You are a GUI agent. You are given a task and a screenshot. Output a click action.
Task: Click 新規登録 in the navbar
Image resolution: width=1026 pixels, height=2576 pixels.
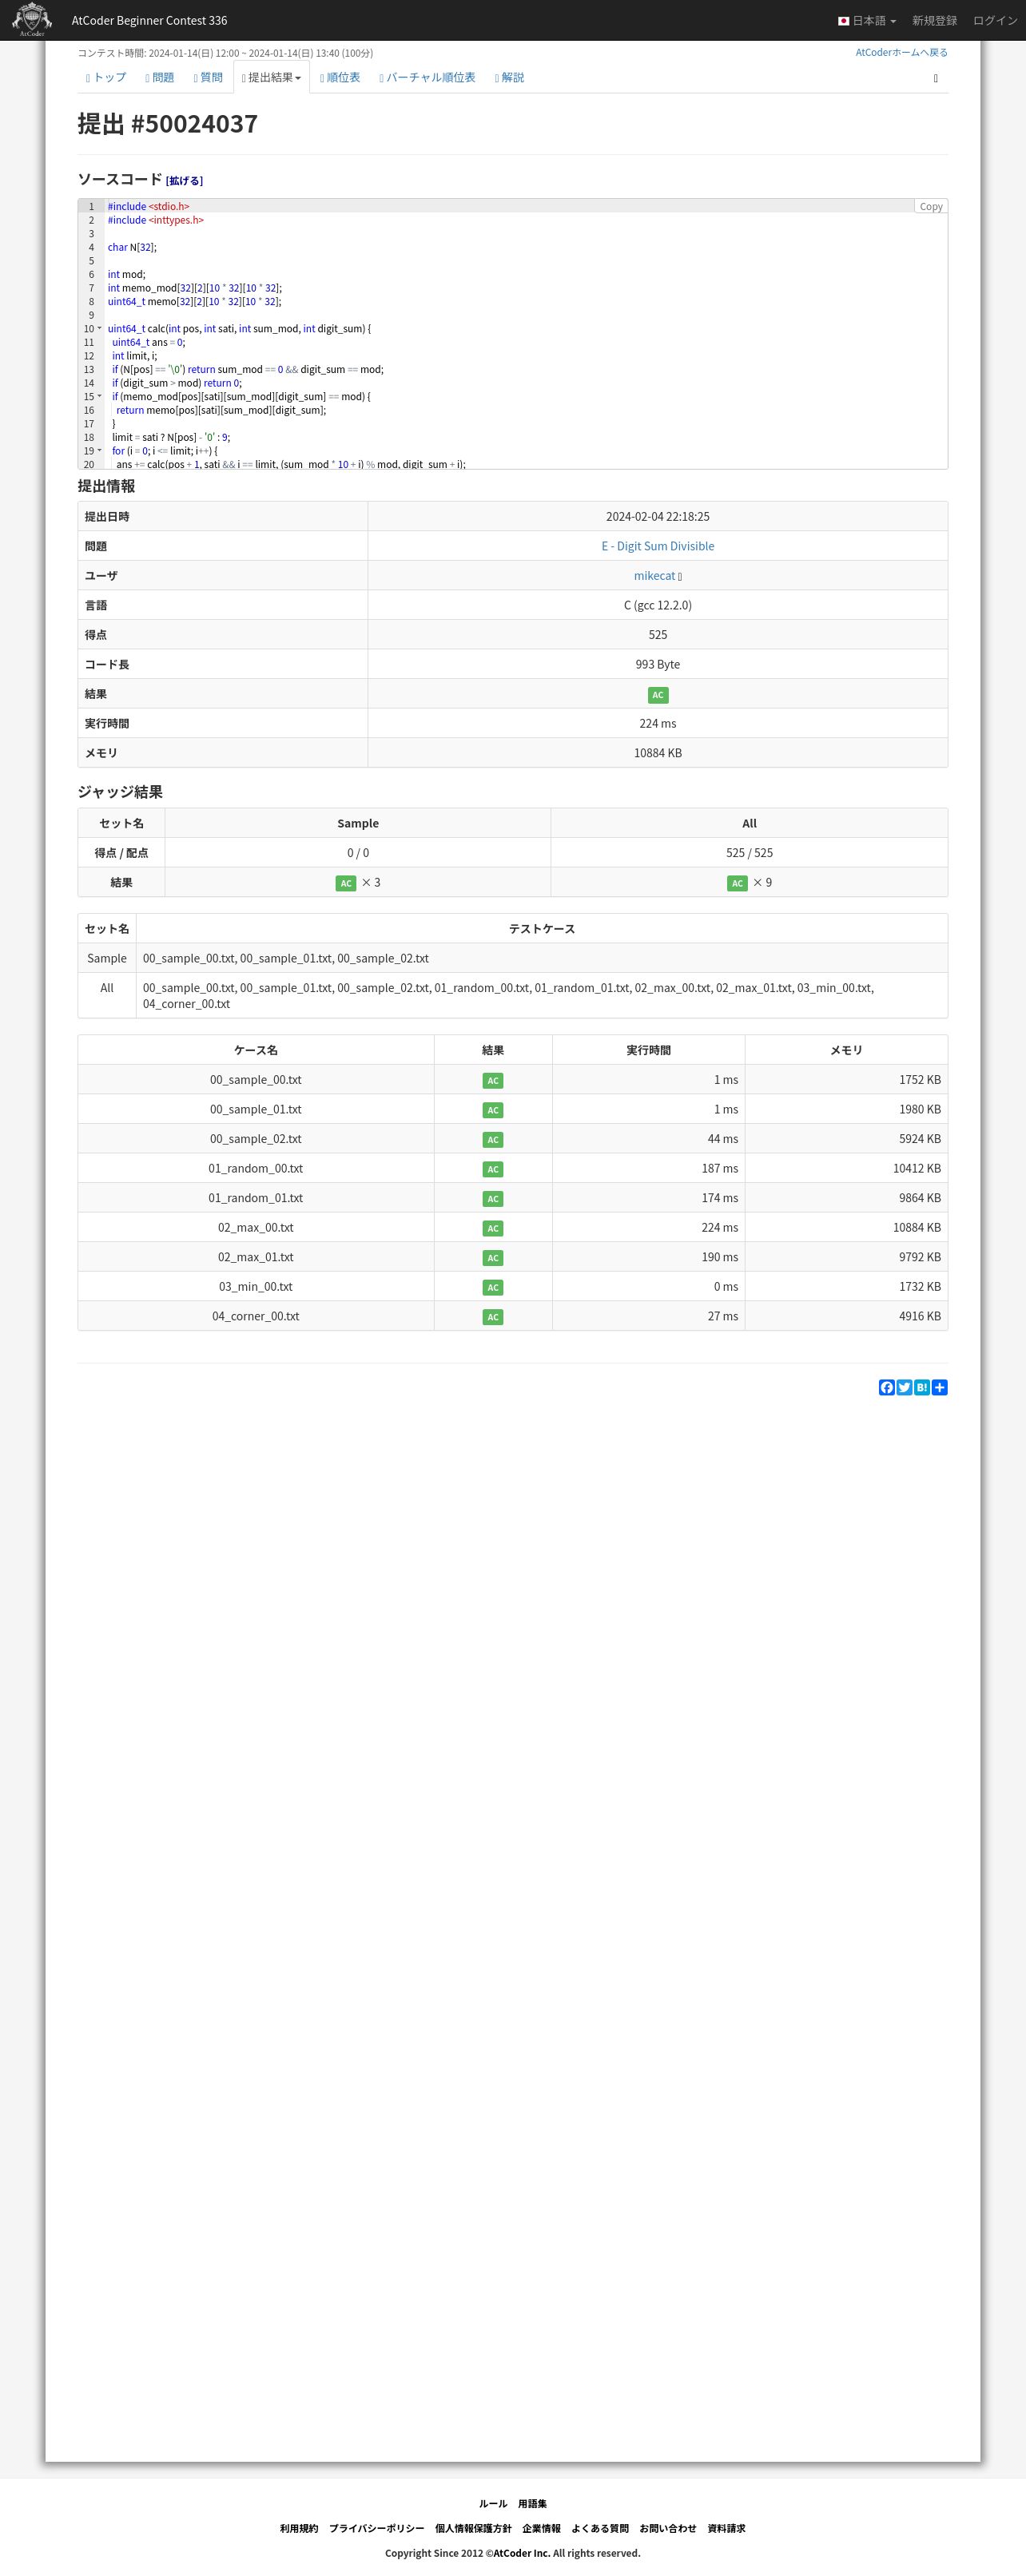934,20
